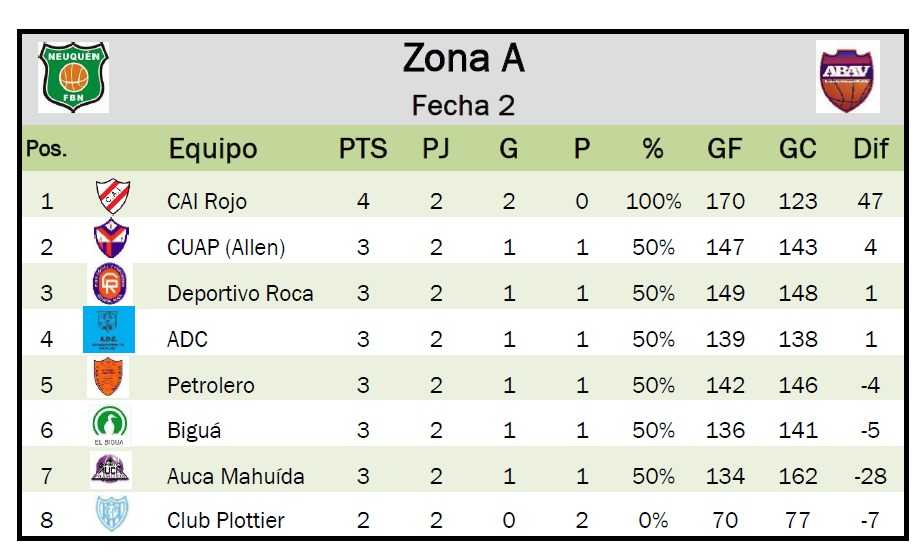Click the Club Plottier light-blue crest
923x552 pixels.
[109, 515]
